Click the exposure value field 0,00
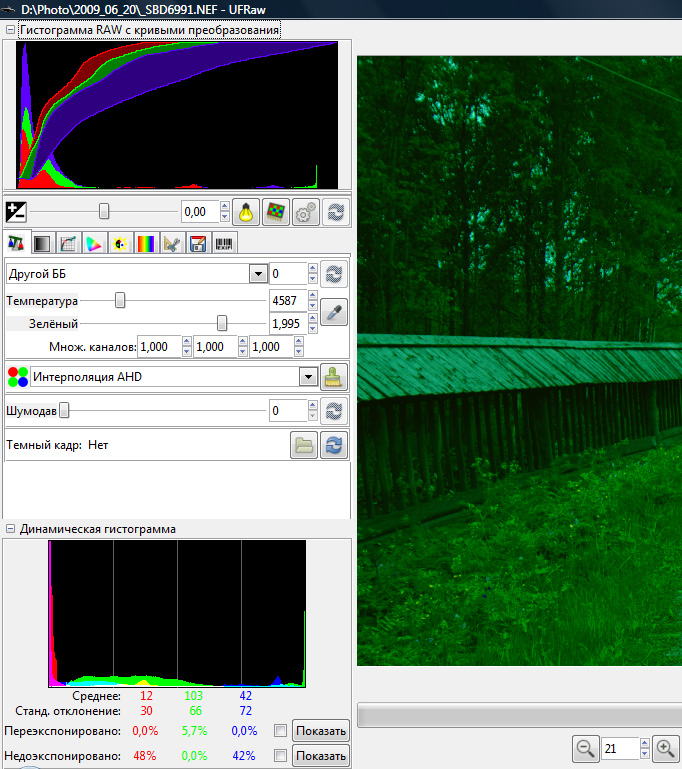682x769 pixels. click(x=200, y=212)
